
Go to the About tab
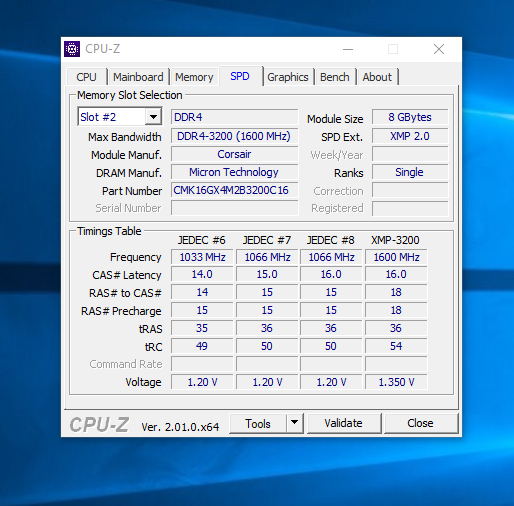(x=377, y=77)
